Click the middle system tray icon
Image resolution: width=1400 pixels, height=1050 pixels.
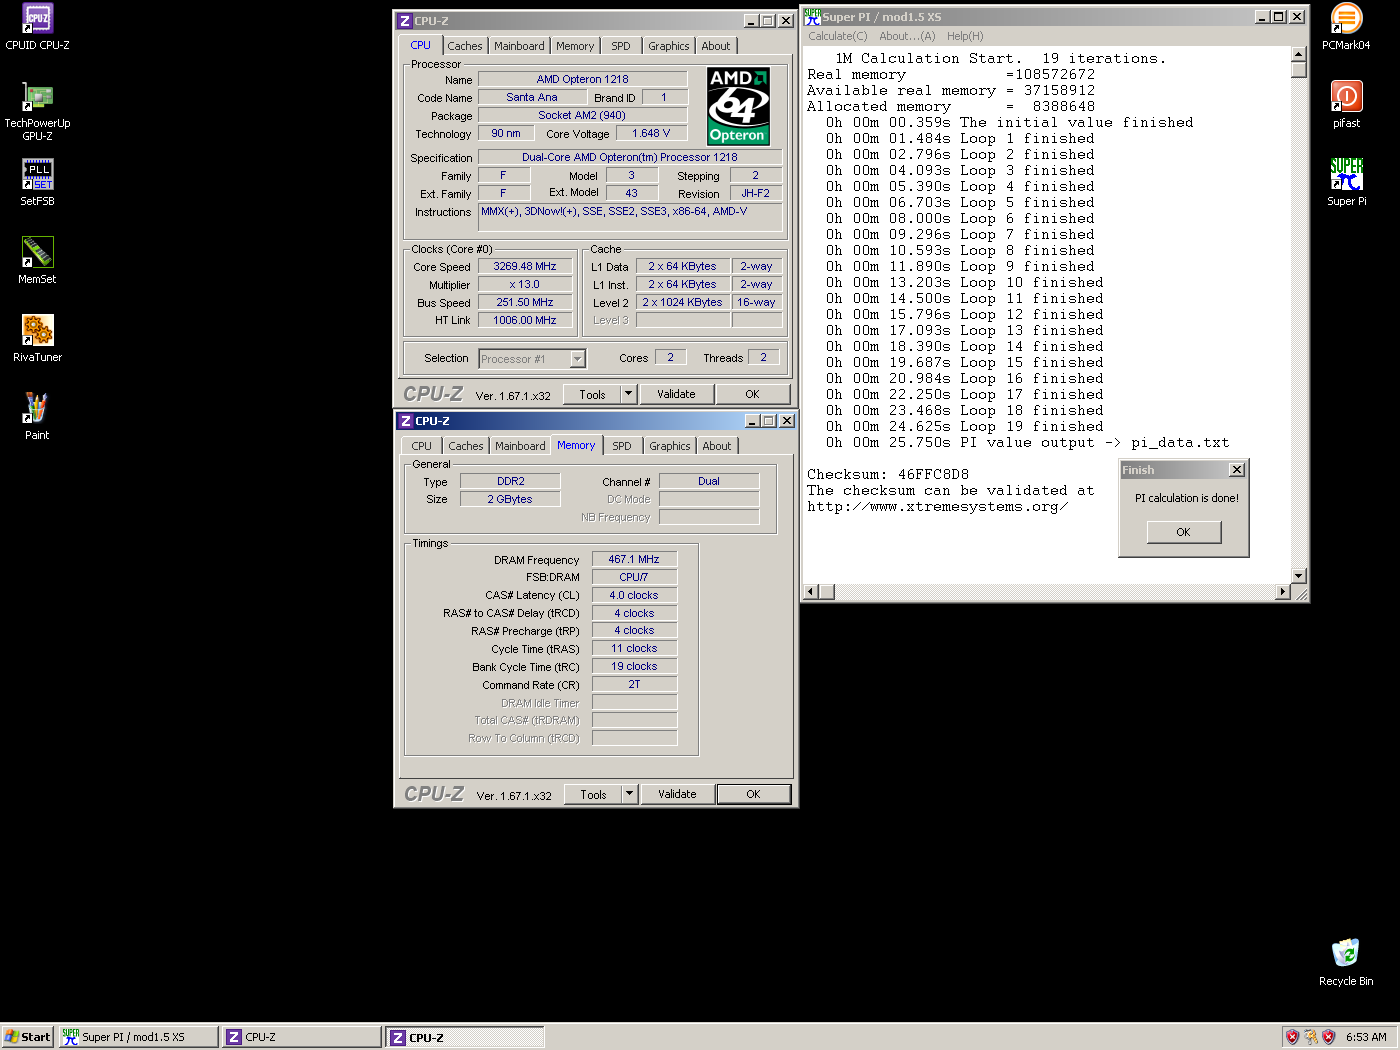pyautogui.click(x=1310, y=1037)
